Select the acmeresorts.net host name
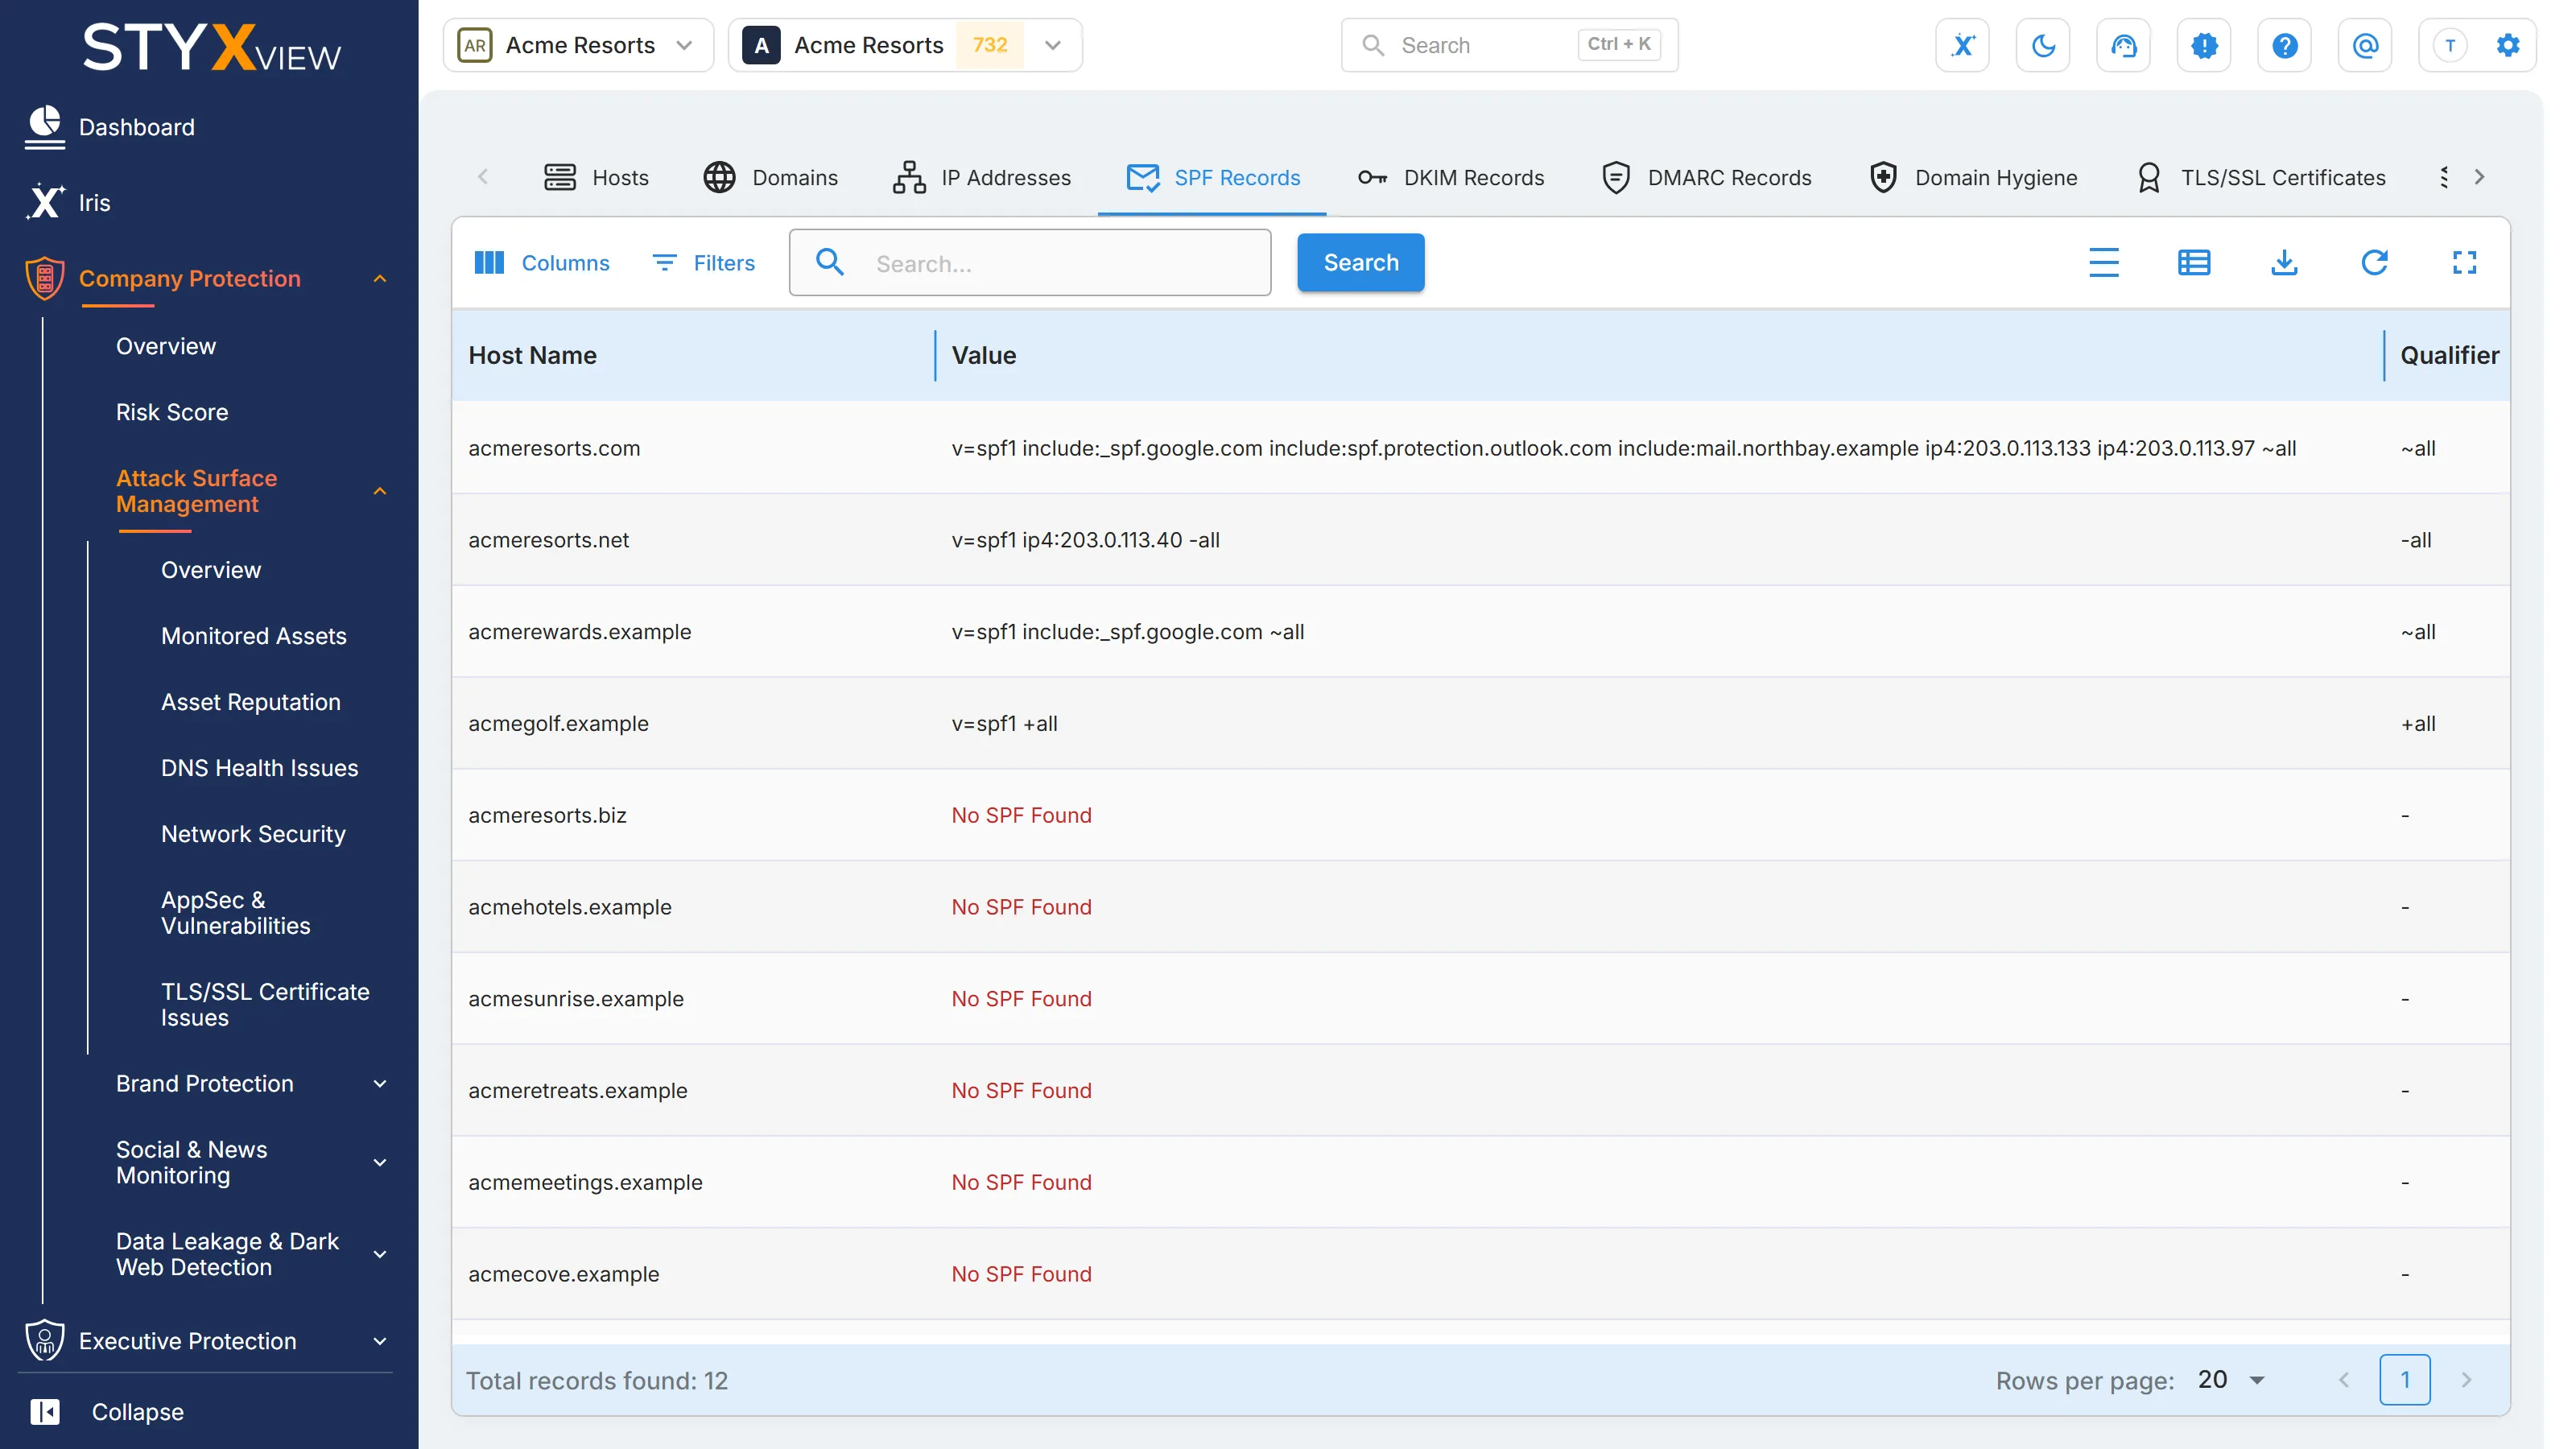 tap(548, 540)
